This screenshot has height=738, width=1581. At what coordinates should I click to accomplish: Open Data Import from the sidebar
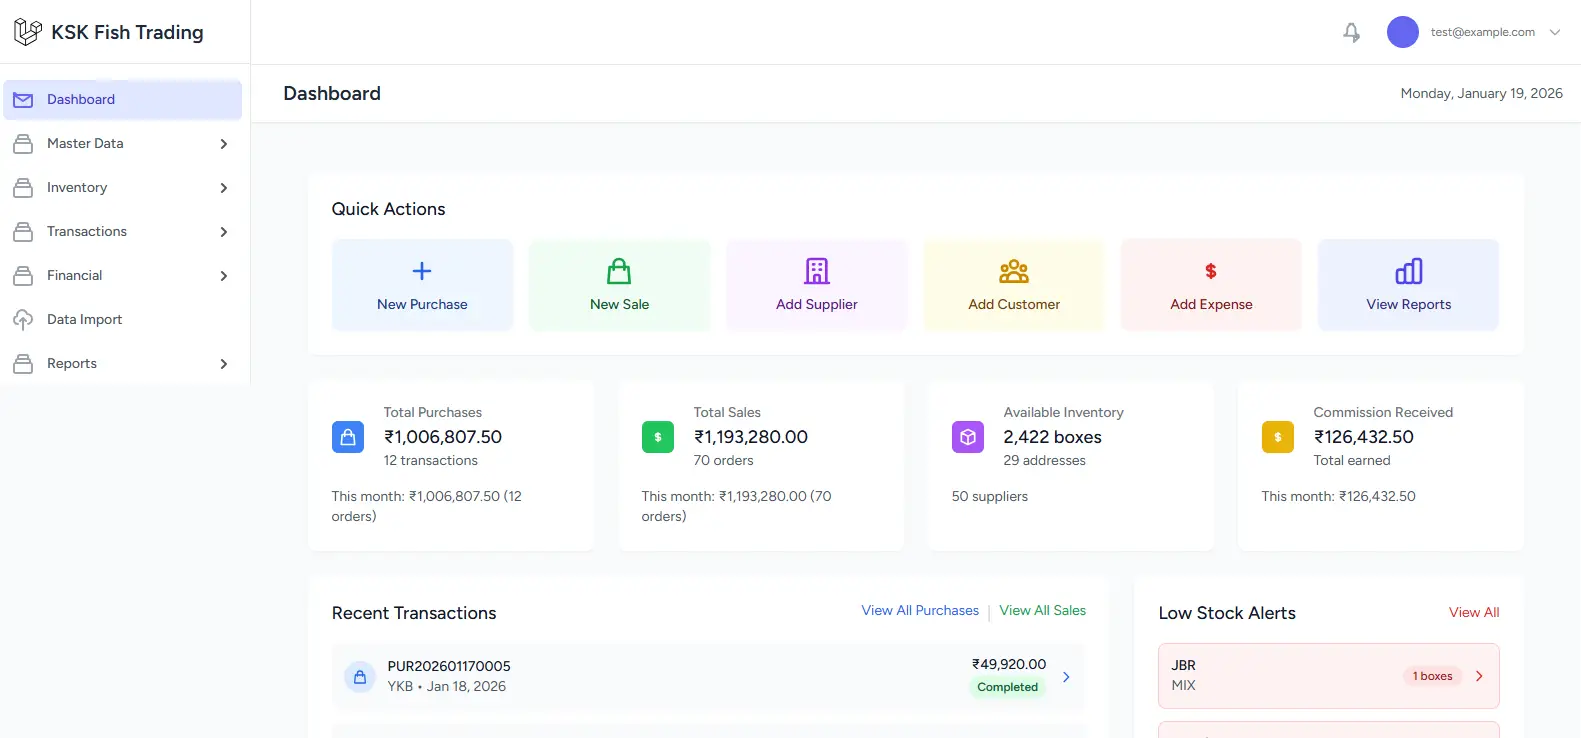[x=84, y=320]
